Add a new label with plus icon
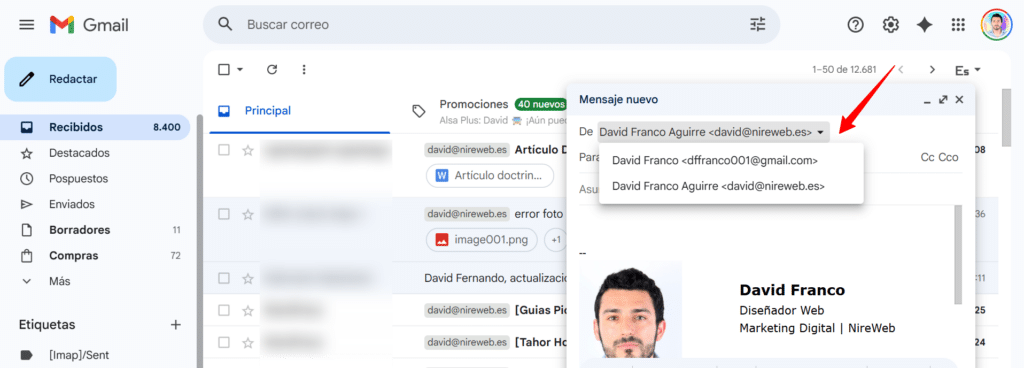The image size is (1024, 368). coord(175,324)
